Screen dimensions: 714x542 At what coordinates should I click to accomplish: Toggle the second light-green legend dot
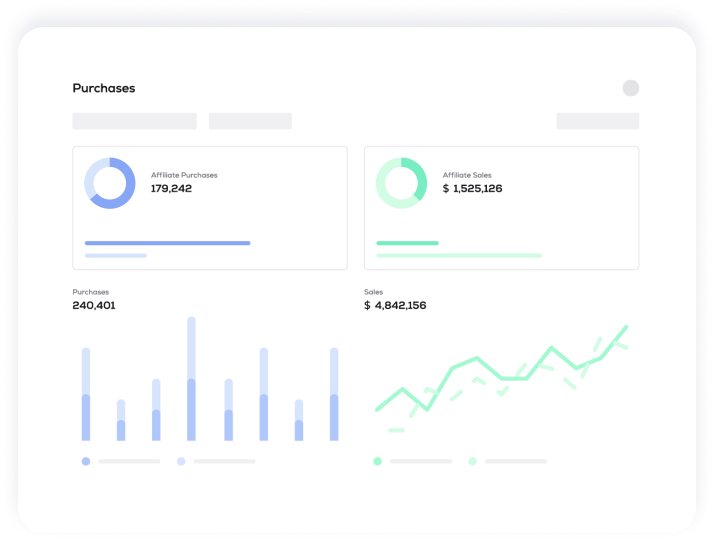point(472,461)
